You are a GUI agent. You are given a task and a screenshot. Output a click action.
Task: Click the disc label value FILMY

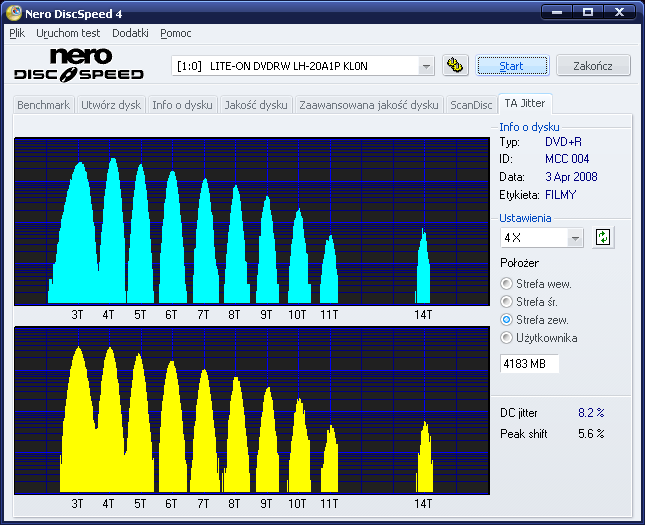[x=560, y=195]
